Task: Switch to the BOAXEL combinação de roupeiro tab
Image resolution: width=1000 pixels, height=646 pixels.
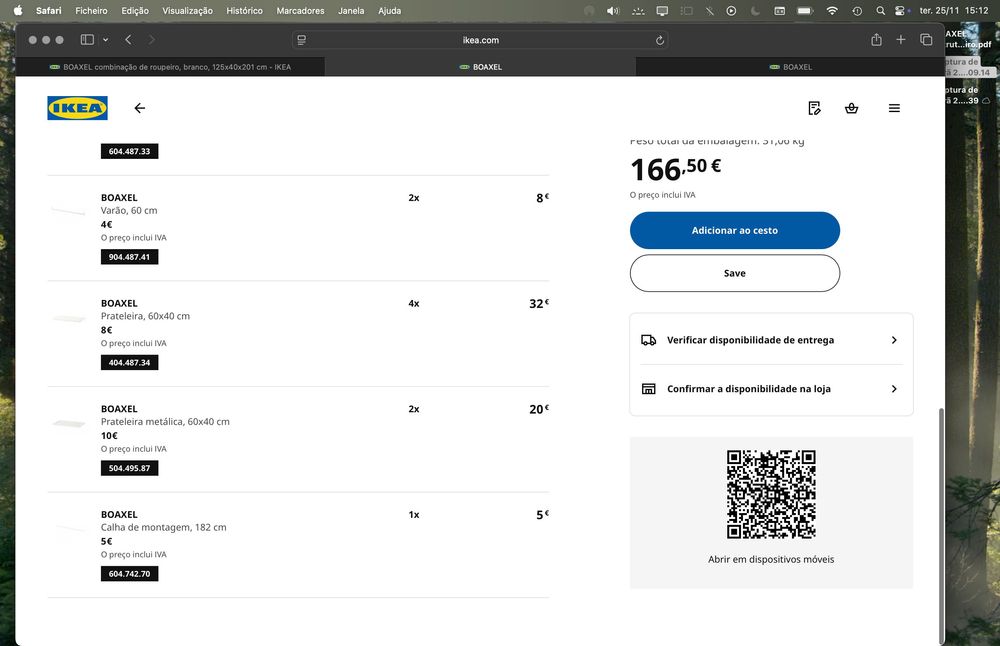Action: (x=170, y=67)
